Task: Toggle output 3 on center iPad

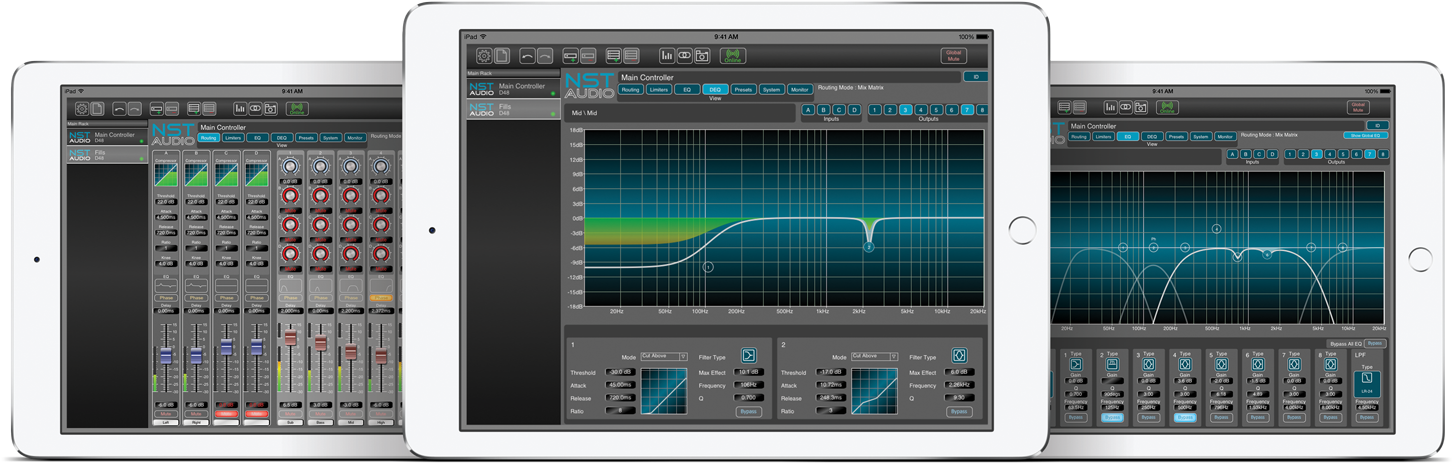Action: coord(905,110)
